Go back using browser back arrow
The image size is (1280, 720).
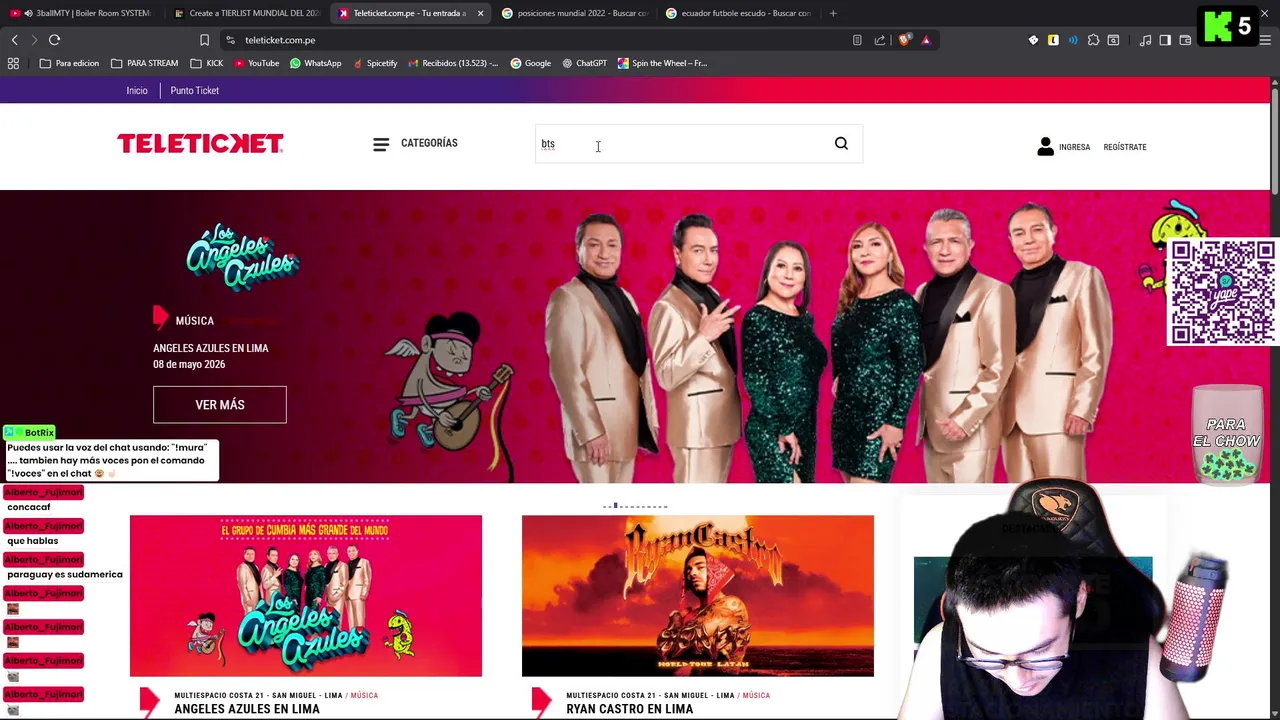[x=14, y=40]
